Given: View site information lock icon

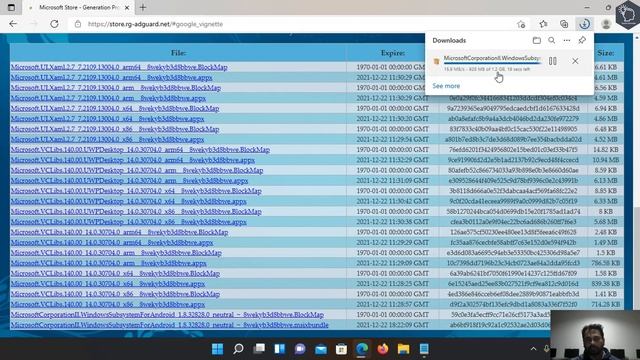Looking at the screenshot, I should coord(78,24).
